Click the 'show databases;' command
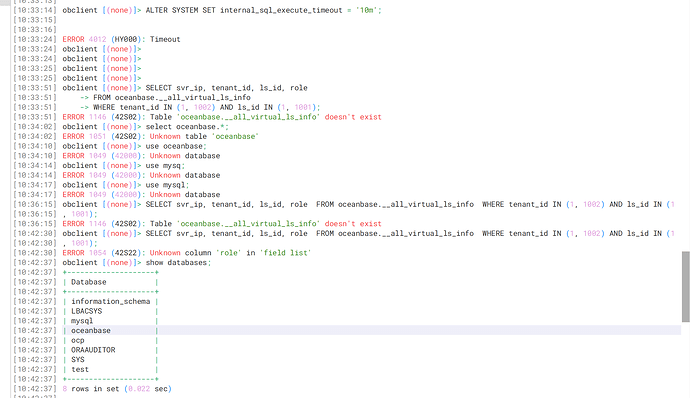The width and height of the screenshot is (690, 398). click(178, 262)
